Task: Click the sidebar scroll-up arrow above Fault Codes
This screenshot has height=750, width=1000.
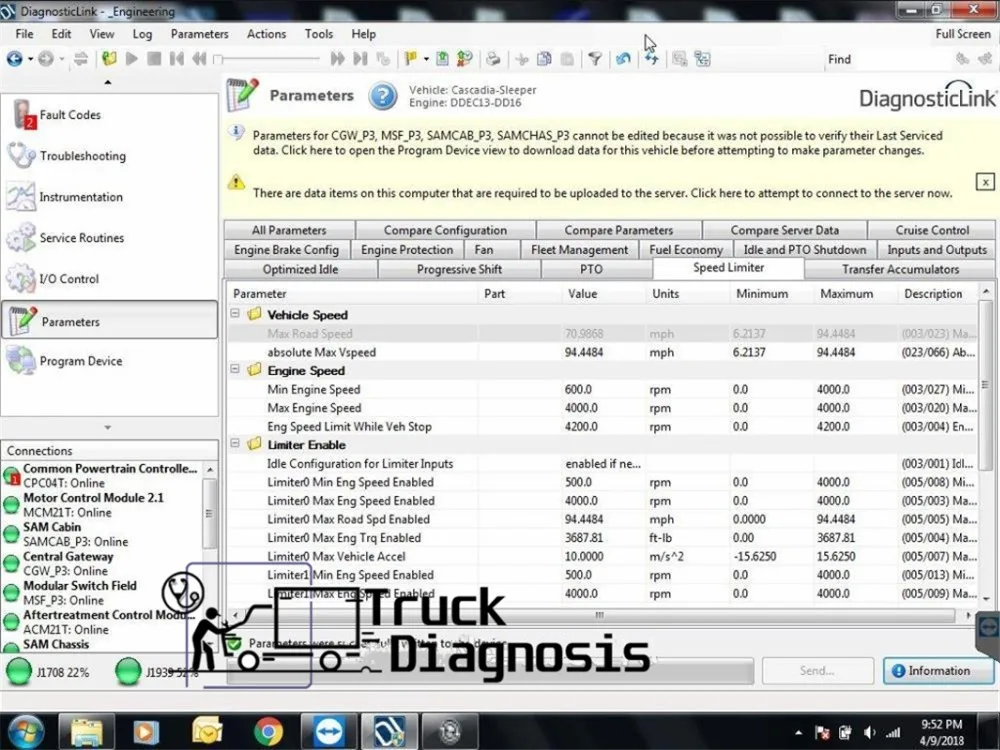Action: (108, 82)
